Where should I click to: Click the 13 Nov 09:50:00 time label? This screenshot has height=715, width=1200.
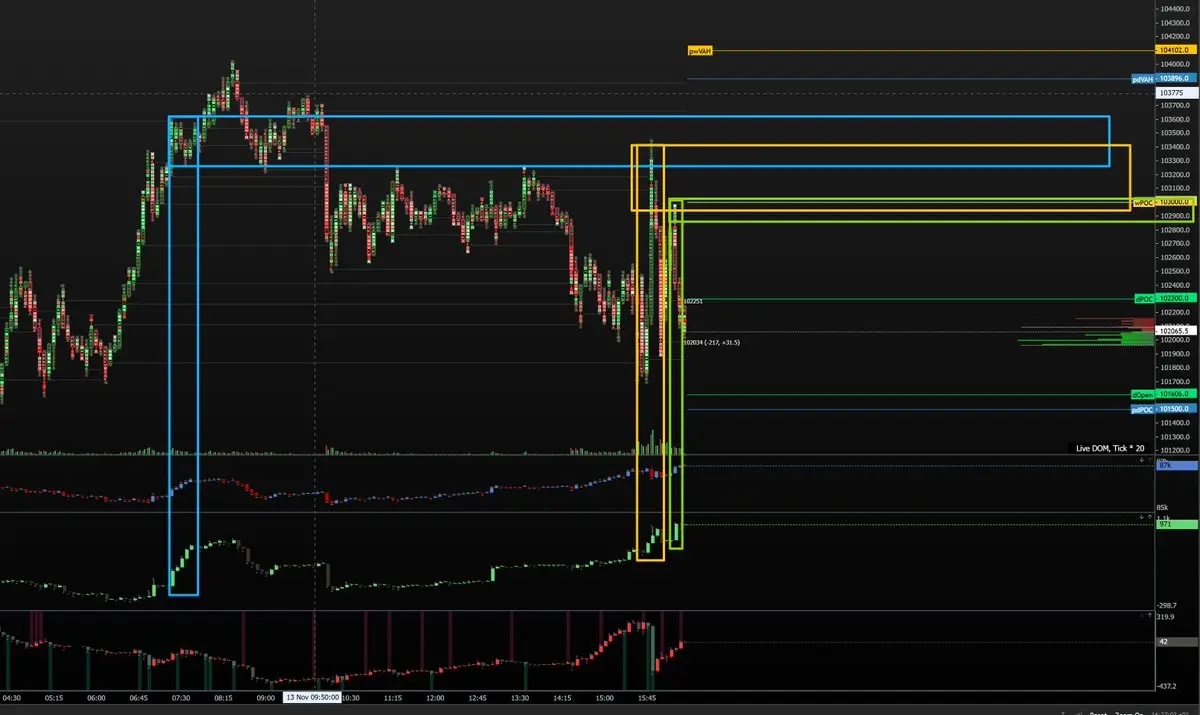[311, 696]
